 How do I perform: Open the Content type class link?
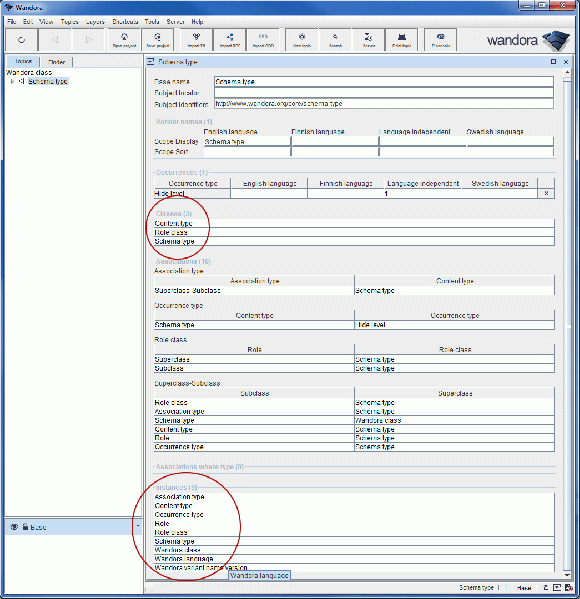(173, 223)
